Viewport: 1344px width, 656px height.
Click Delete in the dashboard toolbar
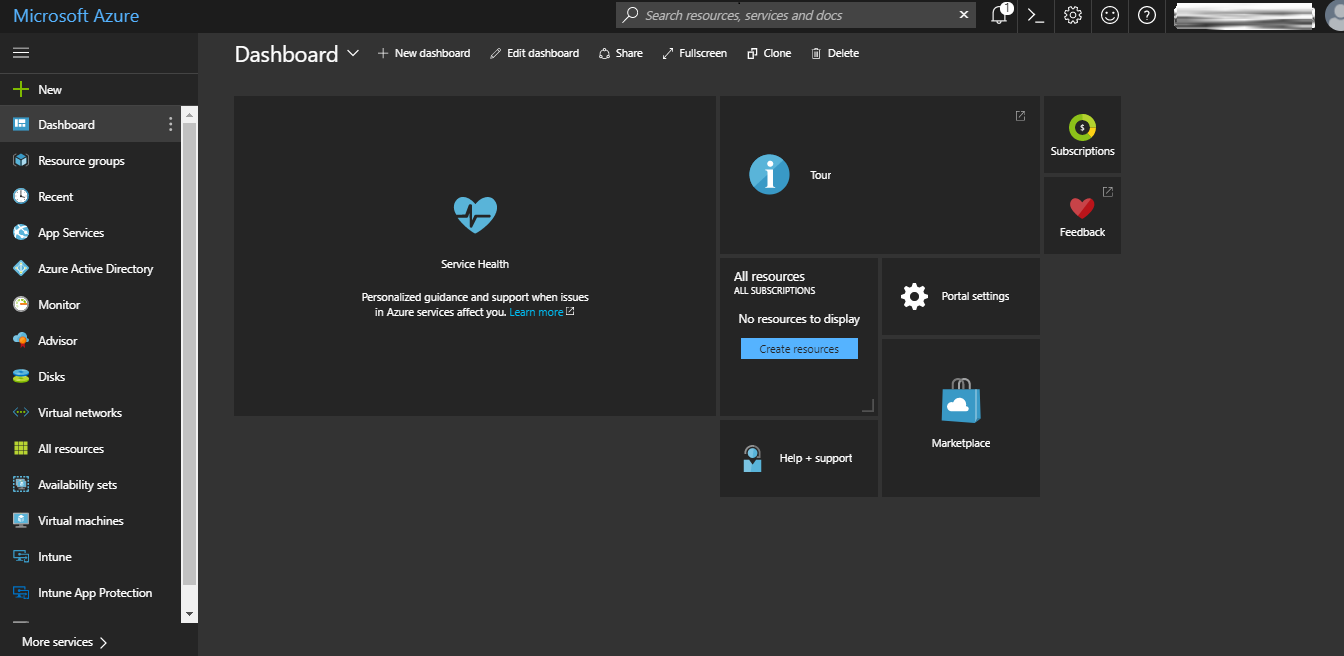pyautogui.click(x=835, y=53)
